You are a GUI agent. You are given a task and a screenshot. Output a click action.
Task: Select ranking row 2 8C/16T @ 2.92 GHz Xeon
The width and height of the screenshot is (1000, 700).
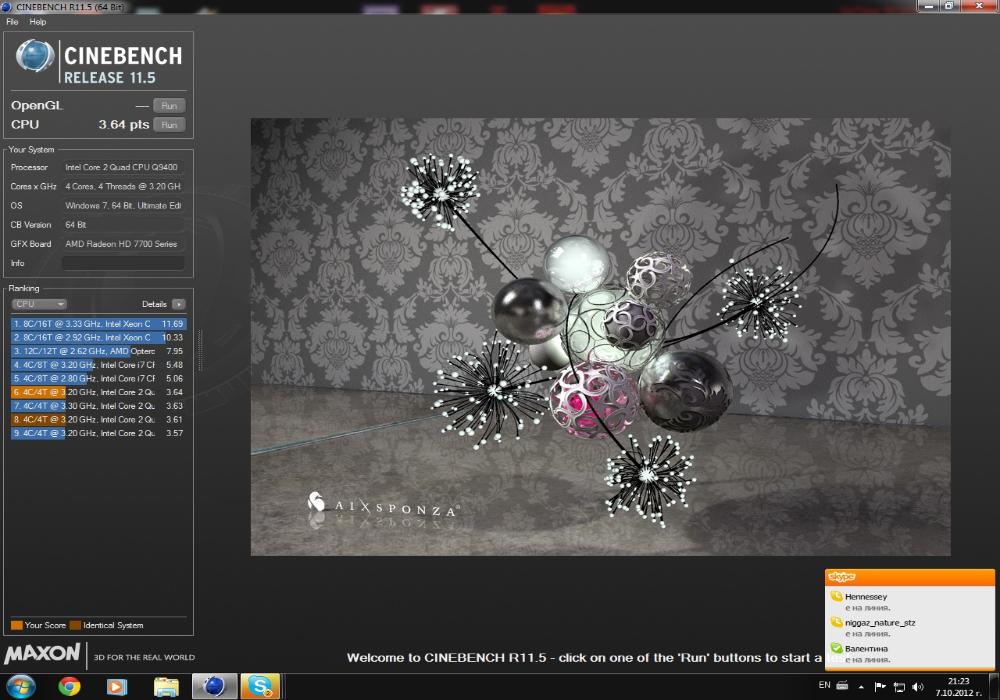pos(99,337)
